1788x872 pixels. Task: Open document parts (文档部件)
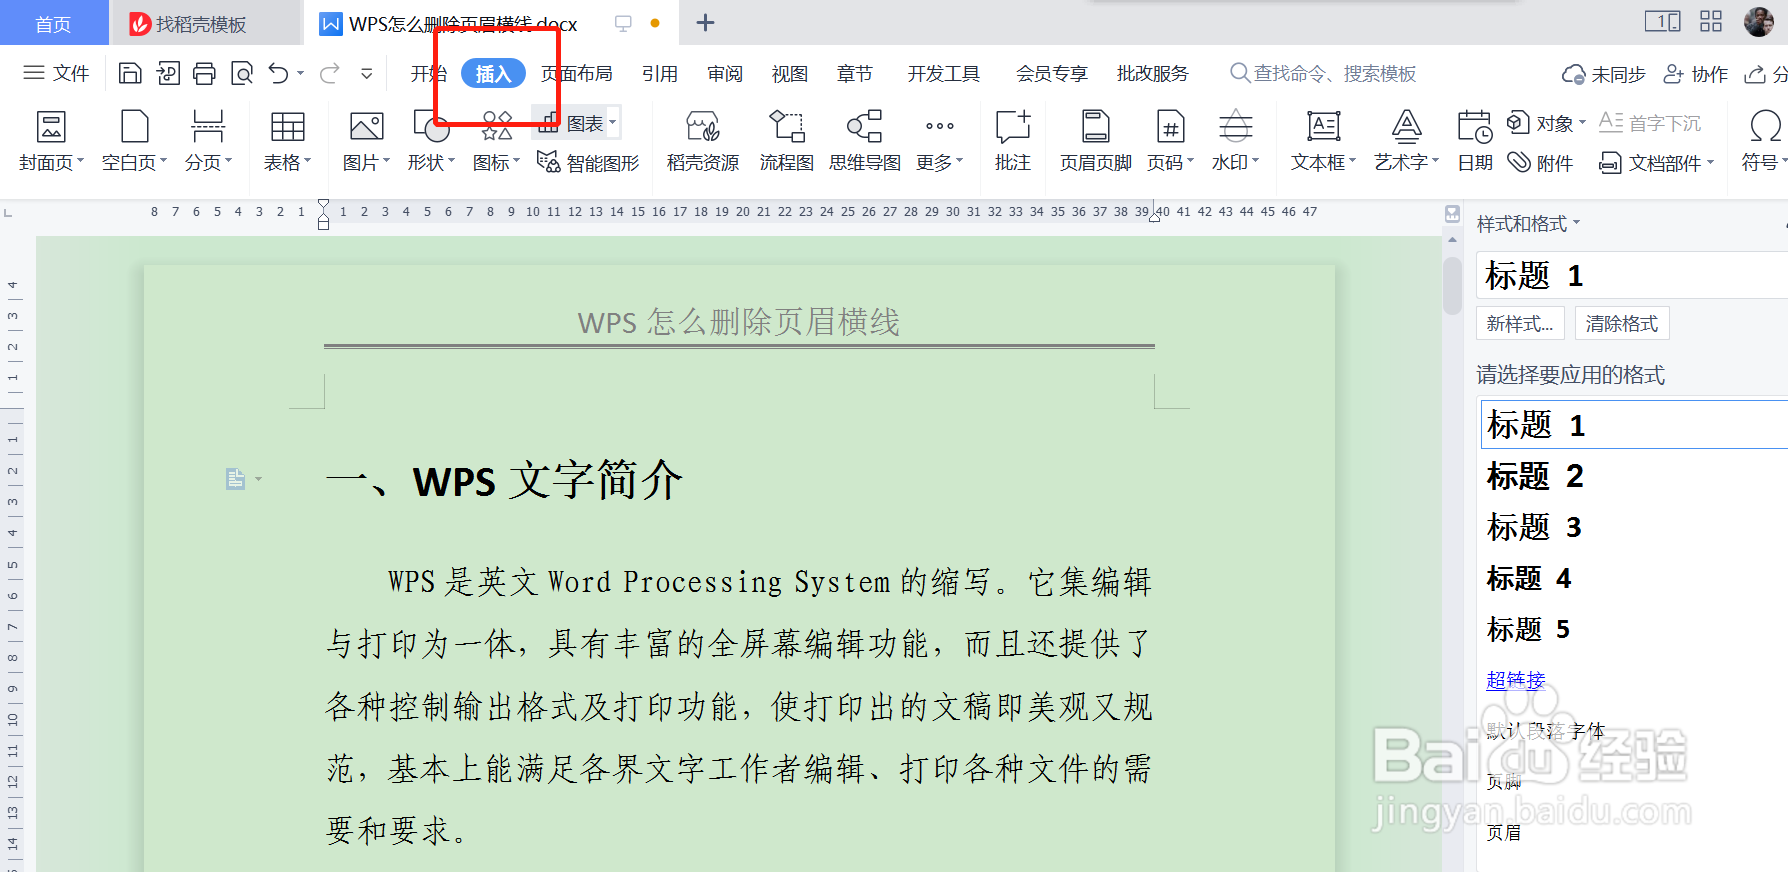1656,162
